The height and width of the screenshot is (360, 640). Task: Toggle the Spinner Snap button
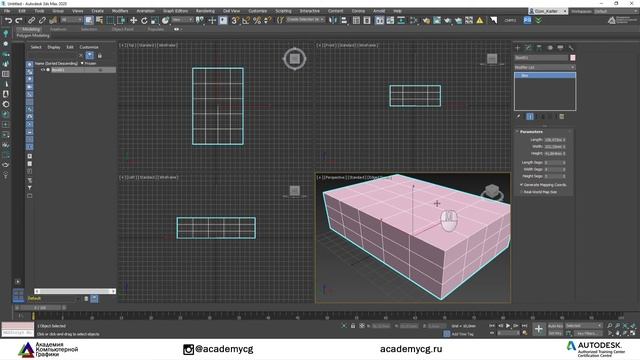click(x=268, y=20)
